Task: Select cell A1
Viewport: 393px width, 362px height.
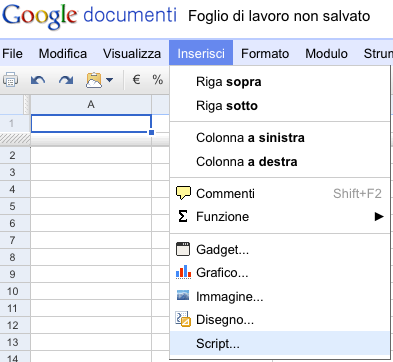Action: tap(91, 124)
